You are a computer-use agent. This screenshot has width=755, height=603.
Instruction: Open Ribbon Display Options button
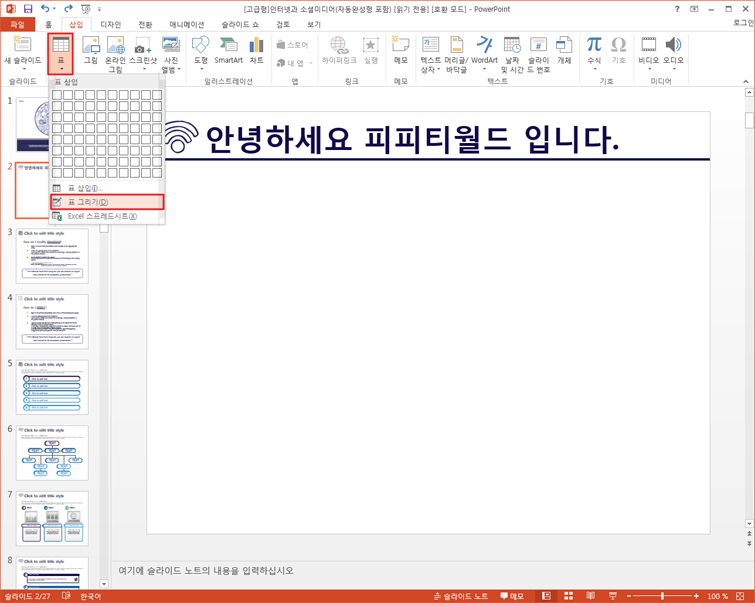694,9
